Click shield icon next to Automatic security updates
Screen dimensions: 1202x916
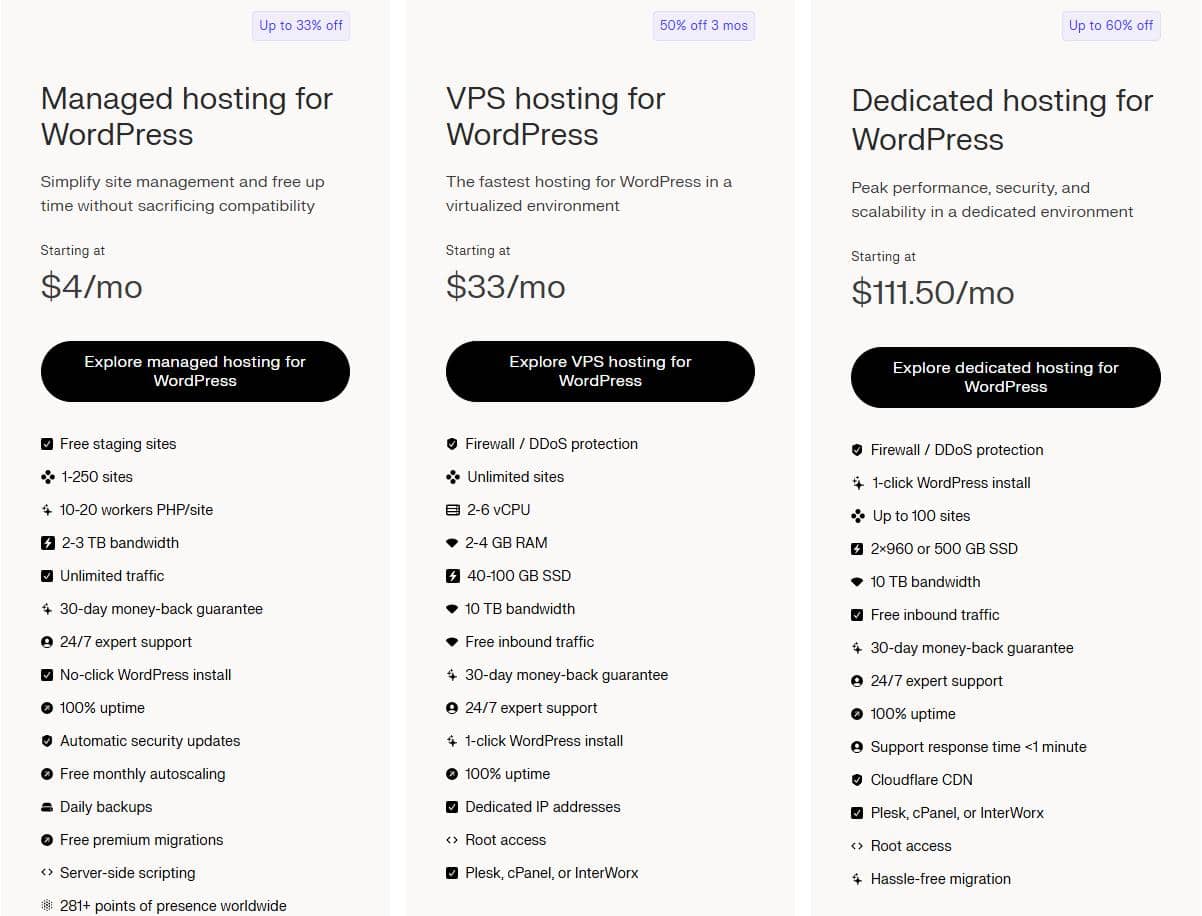[x=47, y=741]
